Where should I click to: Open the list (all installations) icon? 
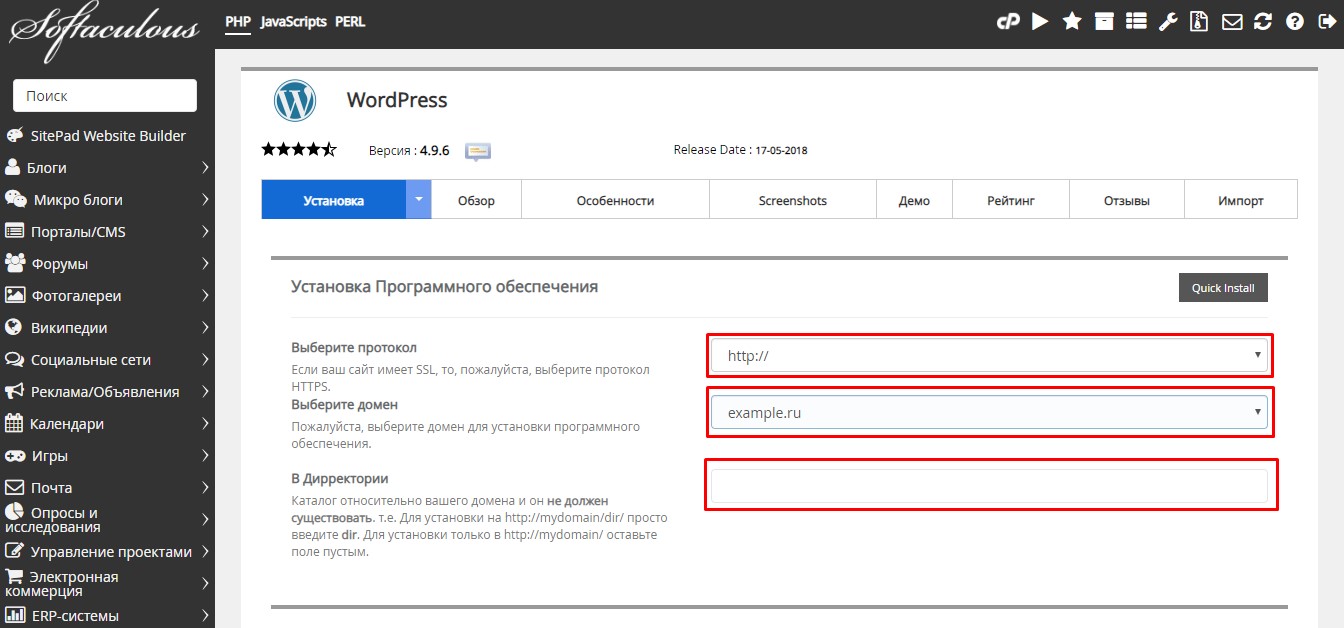point(1136,21)
